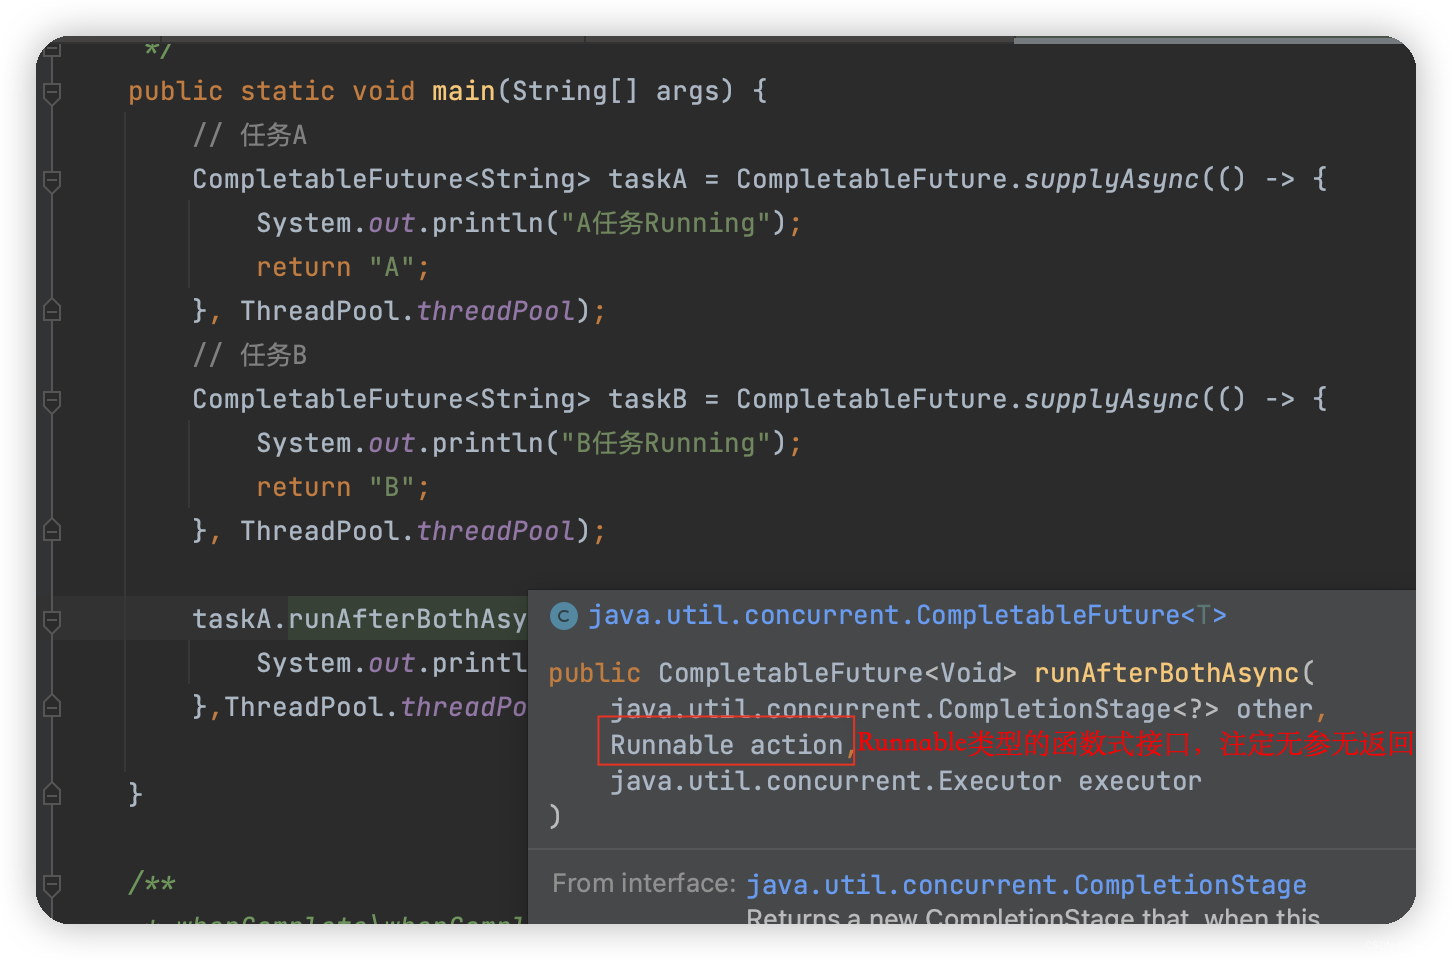Click the main method name
The height and width of the screenshot is (960, 1452).
tap(463, 91)
